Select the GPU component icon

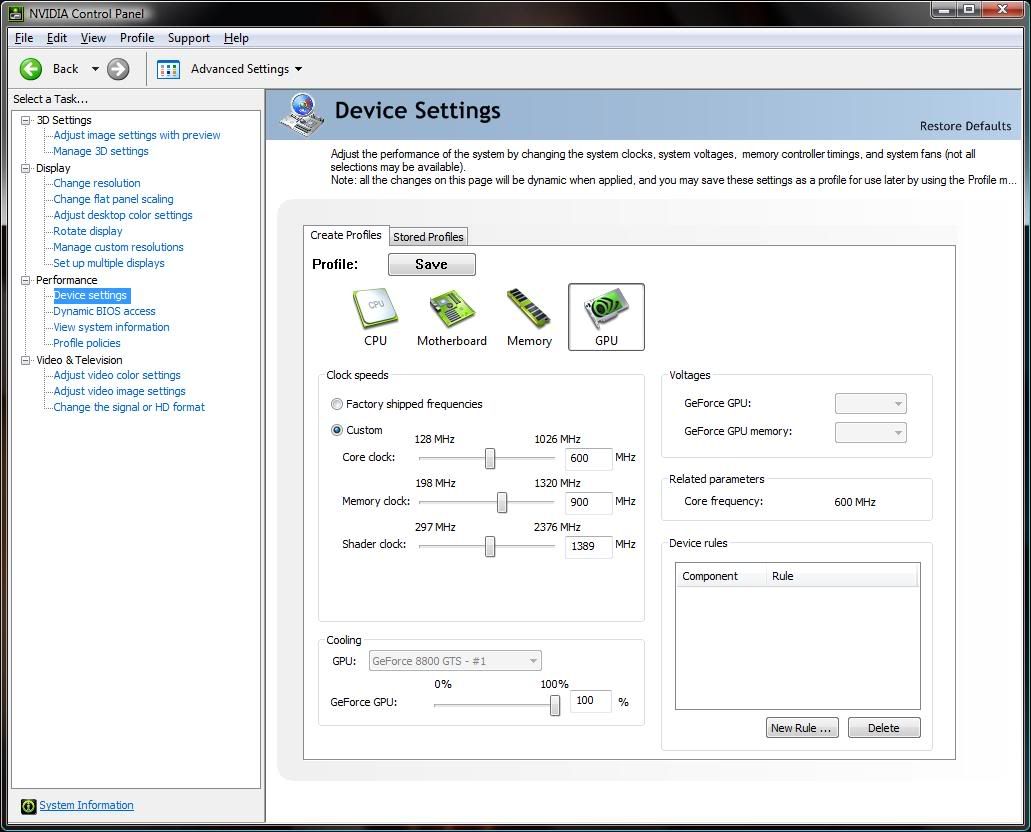(x=606, y=317)
